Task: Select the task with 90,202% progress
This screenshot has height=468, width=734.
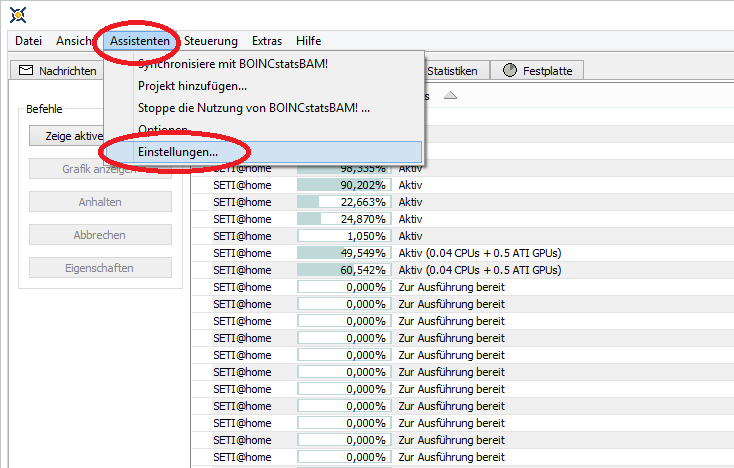Action: pyautogui.click(x=463, y=185)
